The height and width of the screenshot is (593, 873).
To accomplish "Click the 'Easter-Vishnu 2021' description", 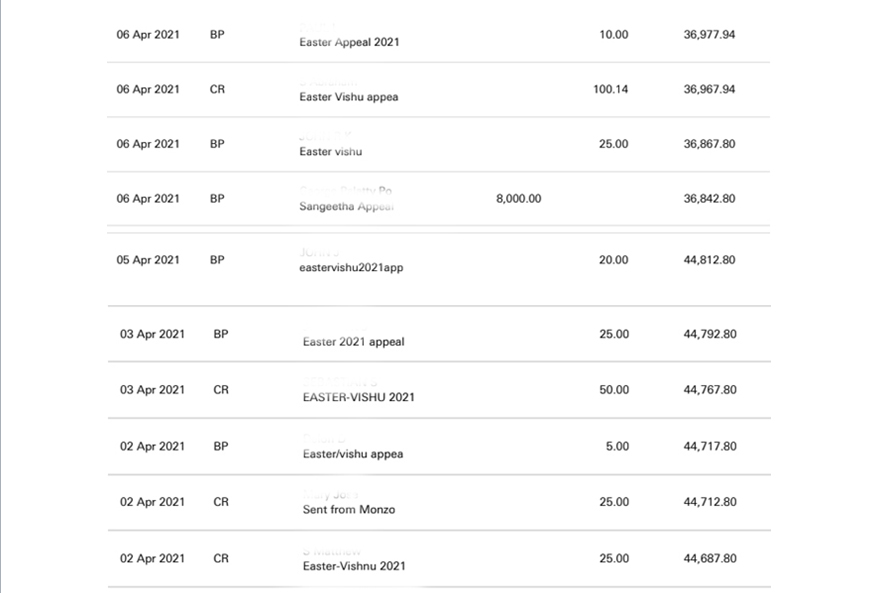I will (354, 566).
